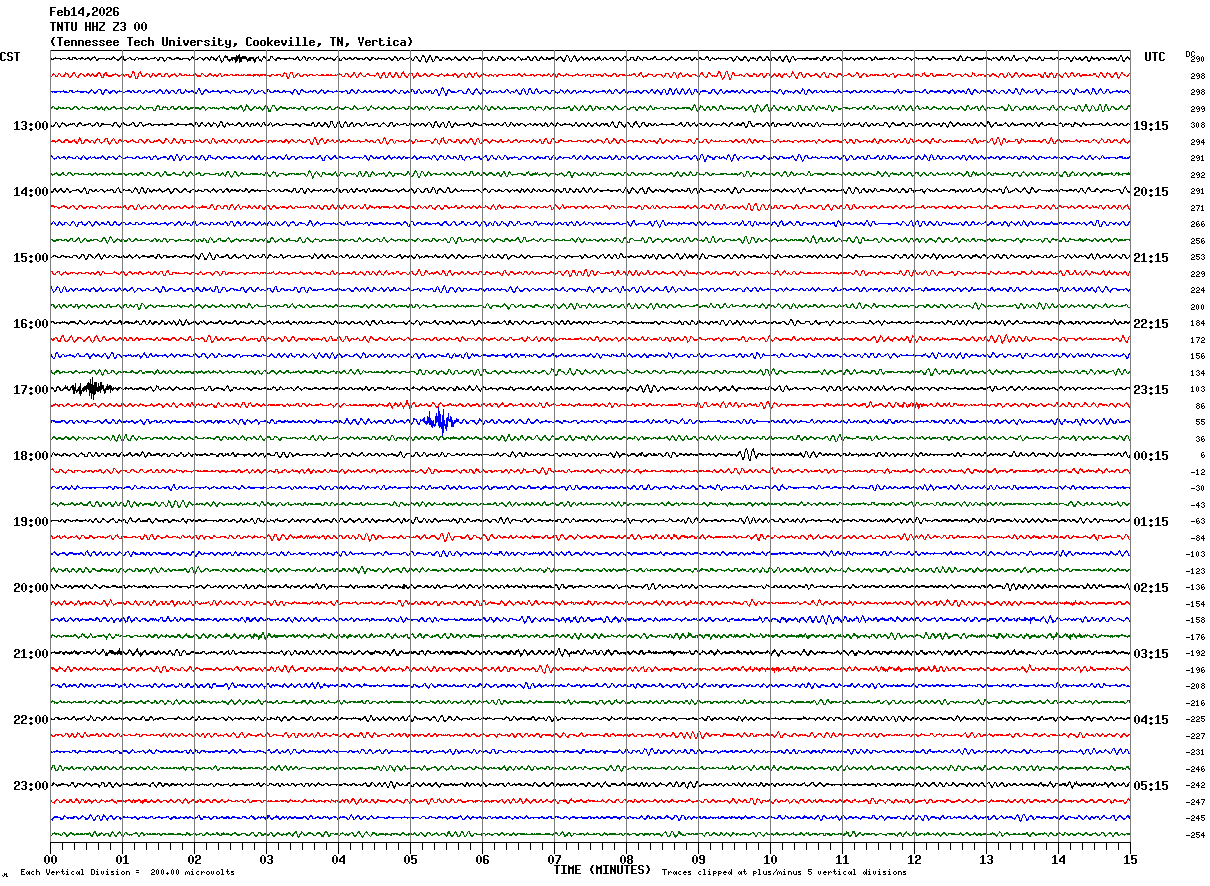Viewport: 1210px width, 886px height.
Task: Click the 'DC' column header
Action: tap(1190, 54)
